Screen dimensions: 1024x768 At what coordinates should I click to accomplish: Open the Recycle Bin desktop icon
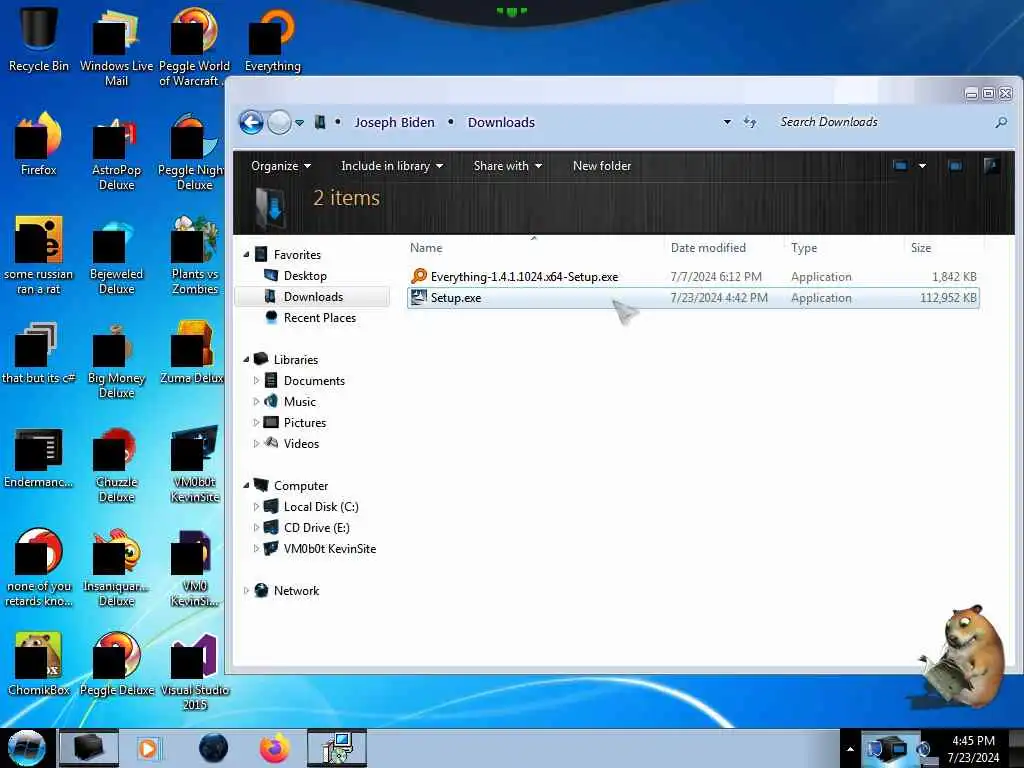[x=39, y=39]
